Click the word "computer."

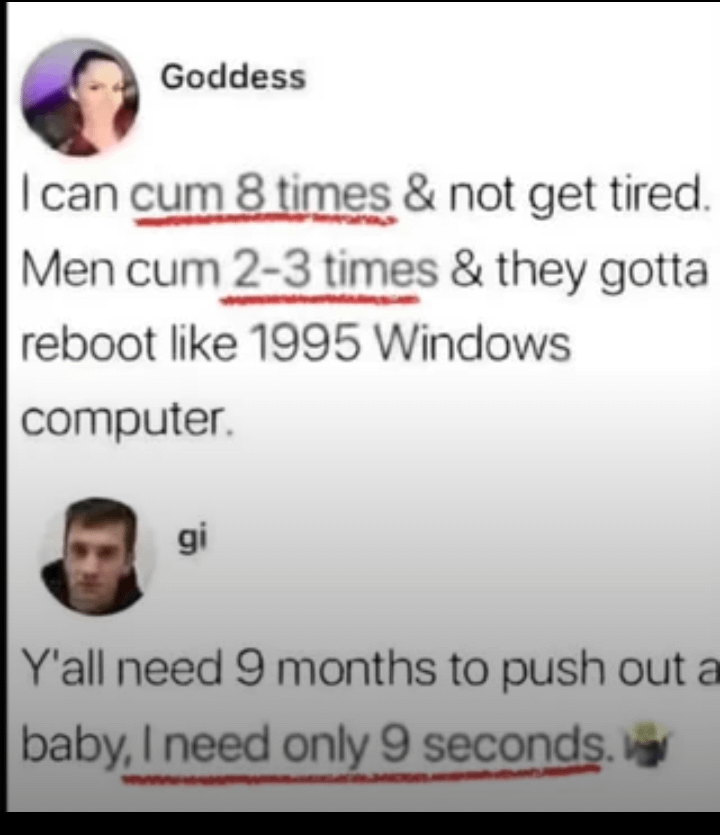(127, 421)
